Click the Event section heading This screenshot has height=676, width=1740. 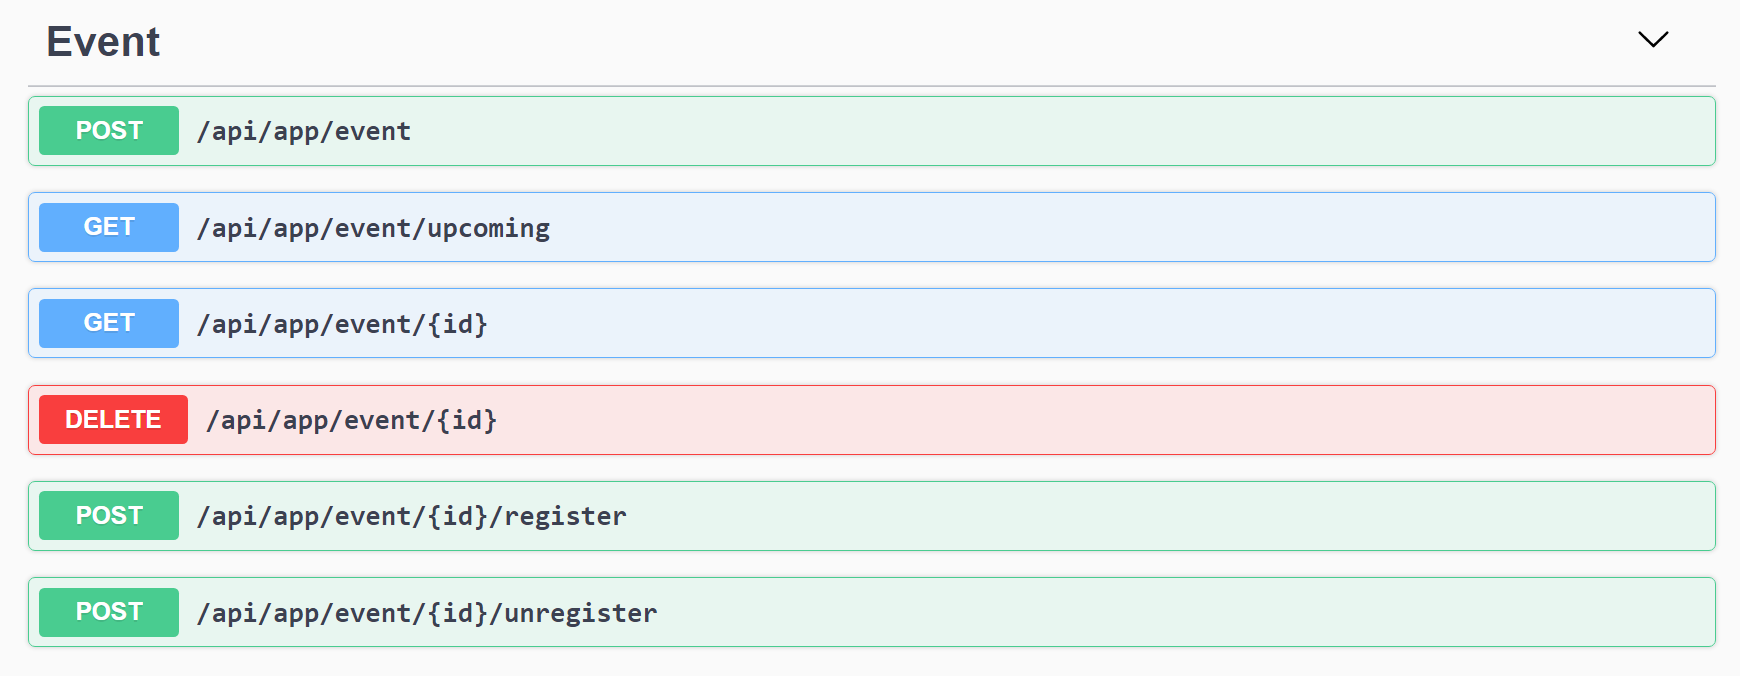pos(103,42)
